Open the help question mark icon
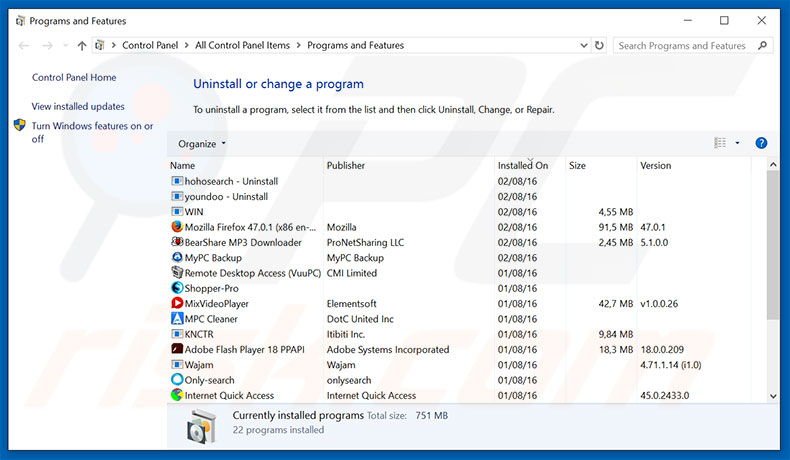Viewport: 790px width, 460px height. click(x=761, y=143)
